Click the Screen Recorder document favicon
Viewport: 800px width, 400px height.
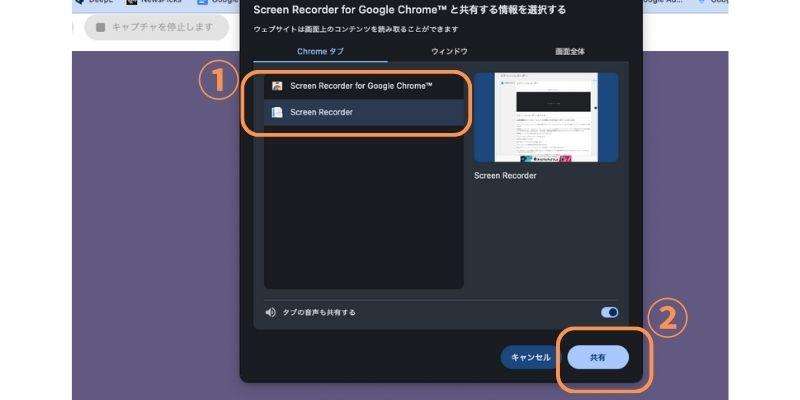coord(277,112)
